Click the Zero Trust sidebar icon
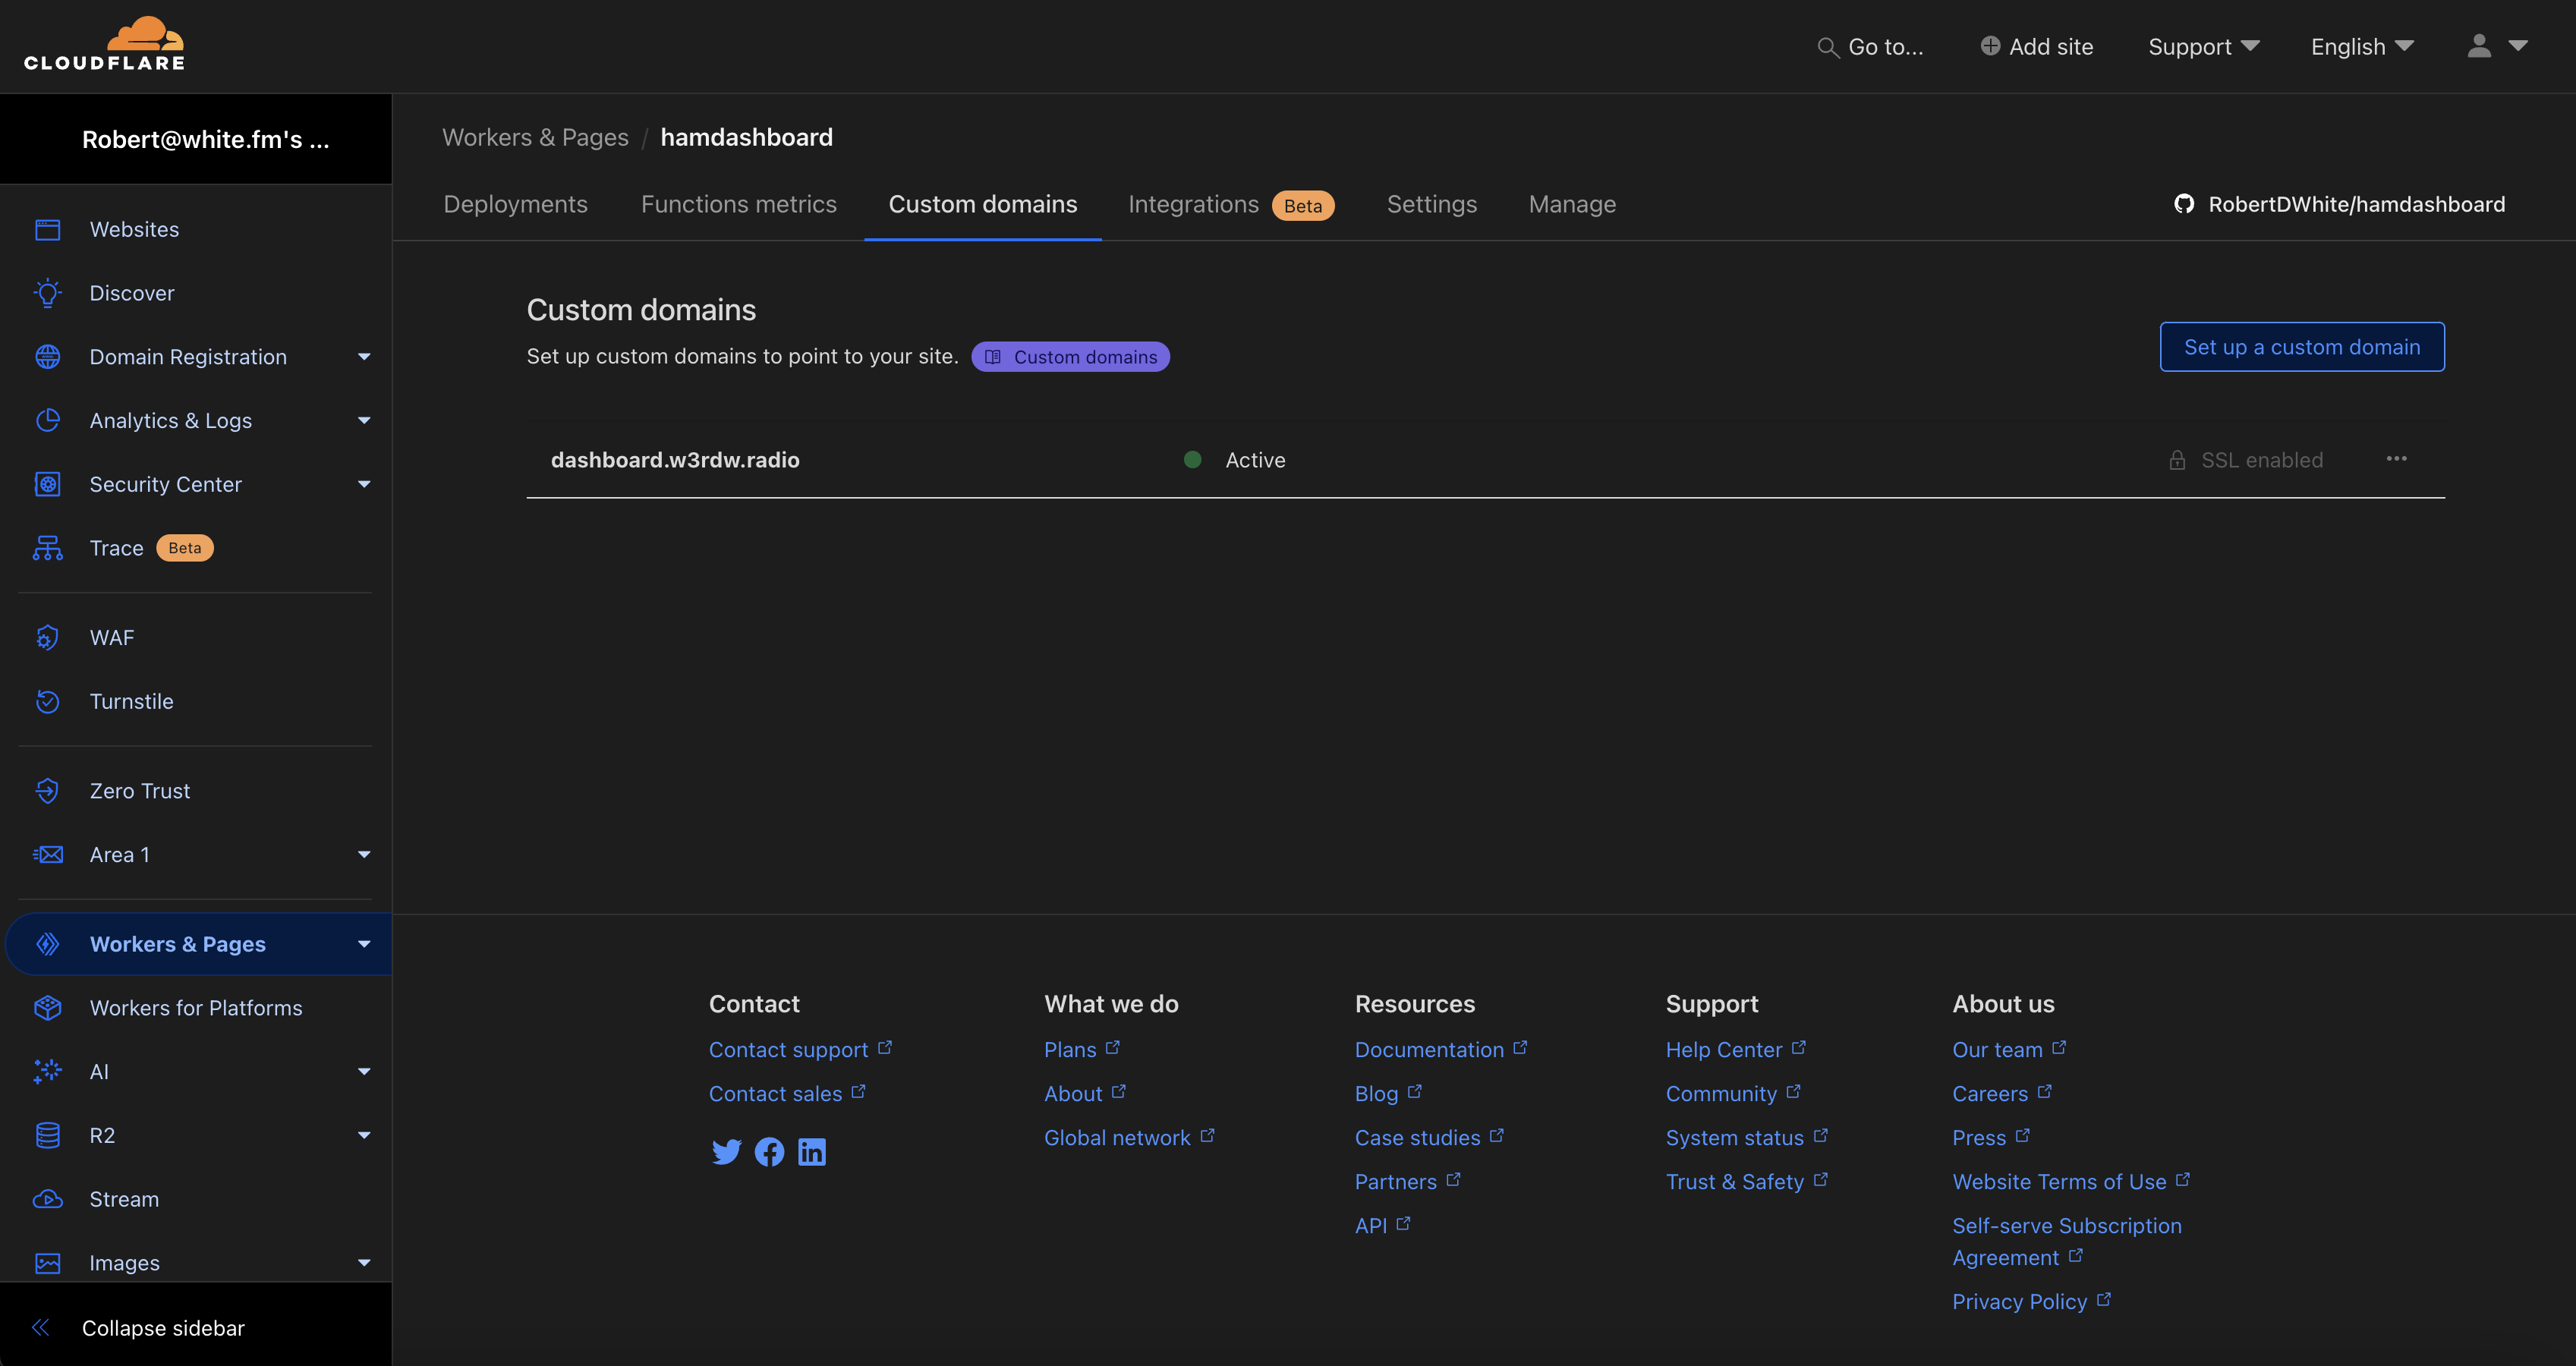This screenshot has height=1366, width=2576. [47, 791]
